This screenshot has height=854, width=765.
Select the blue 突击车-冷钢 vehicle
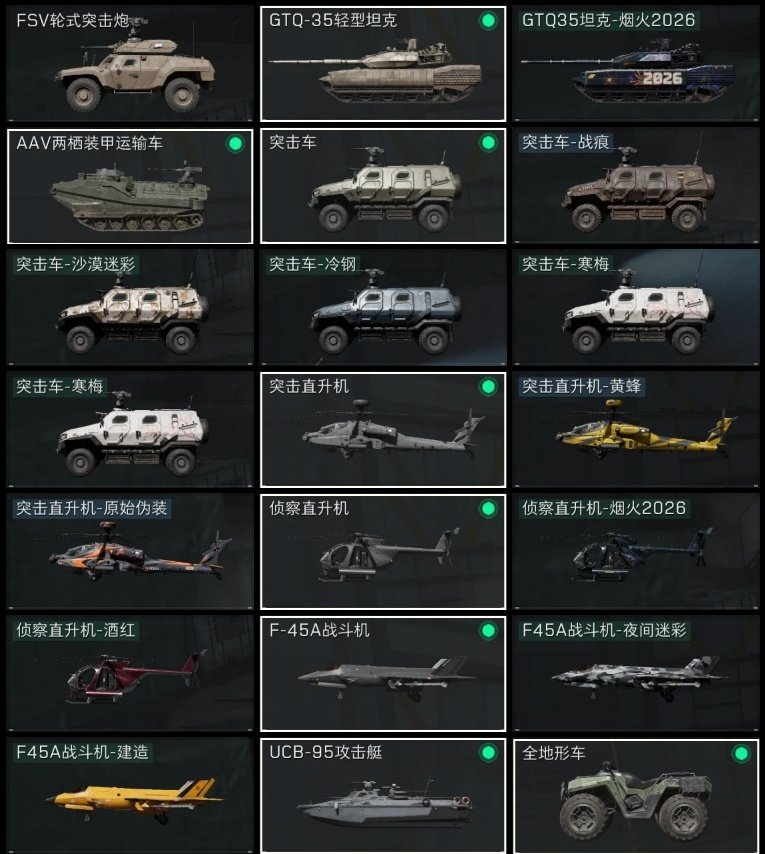tap(383, 308)
